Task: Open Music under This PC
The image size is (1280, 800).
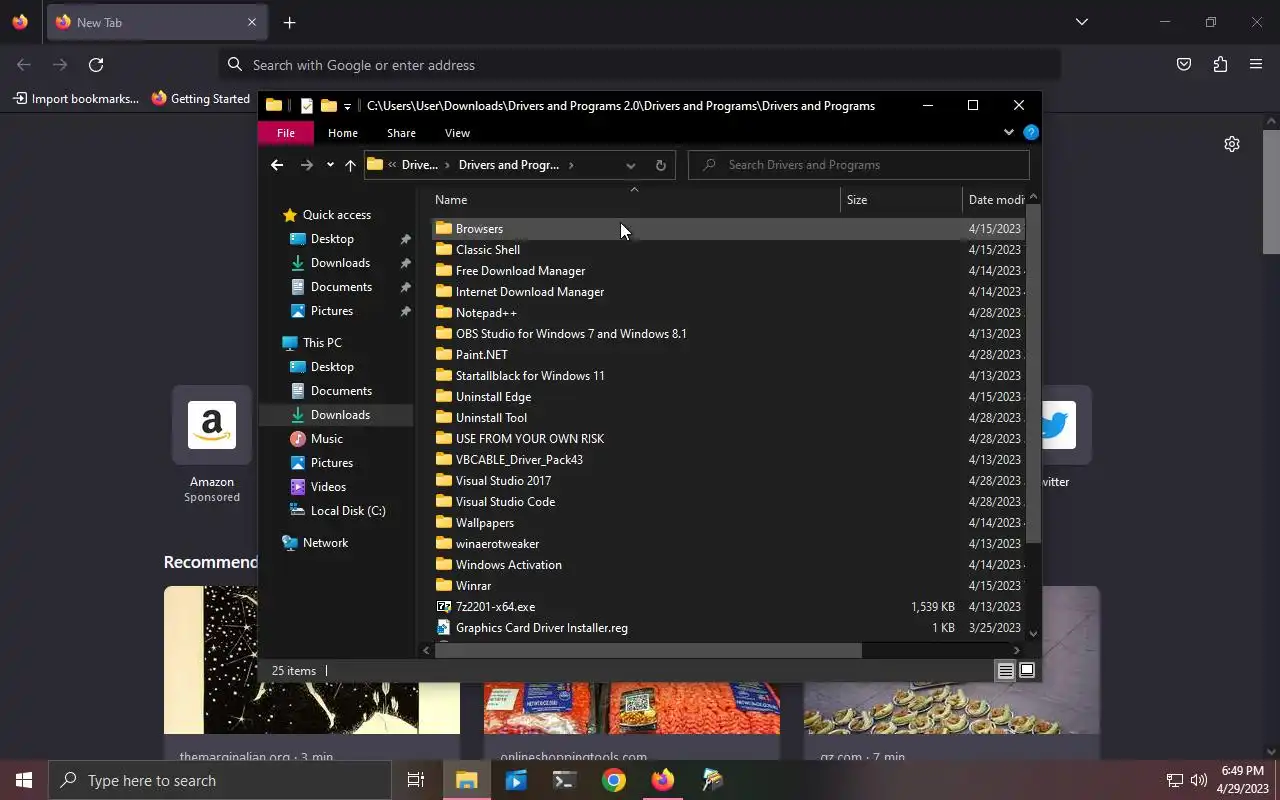Action: pos(326,439)
